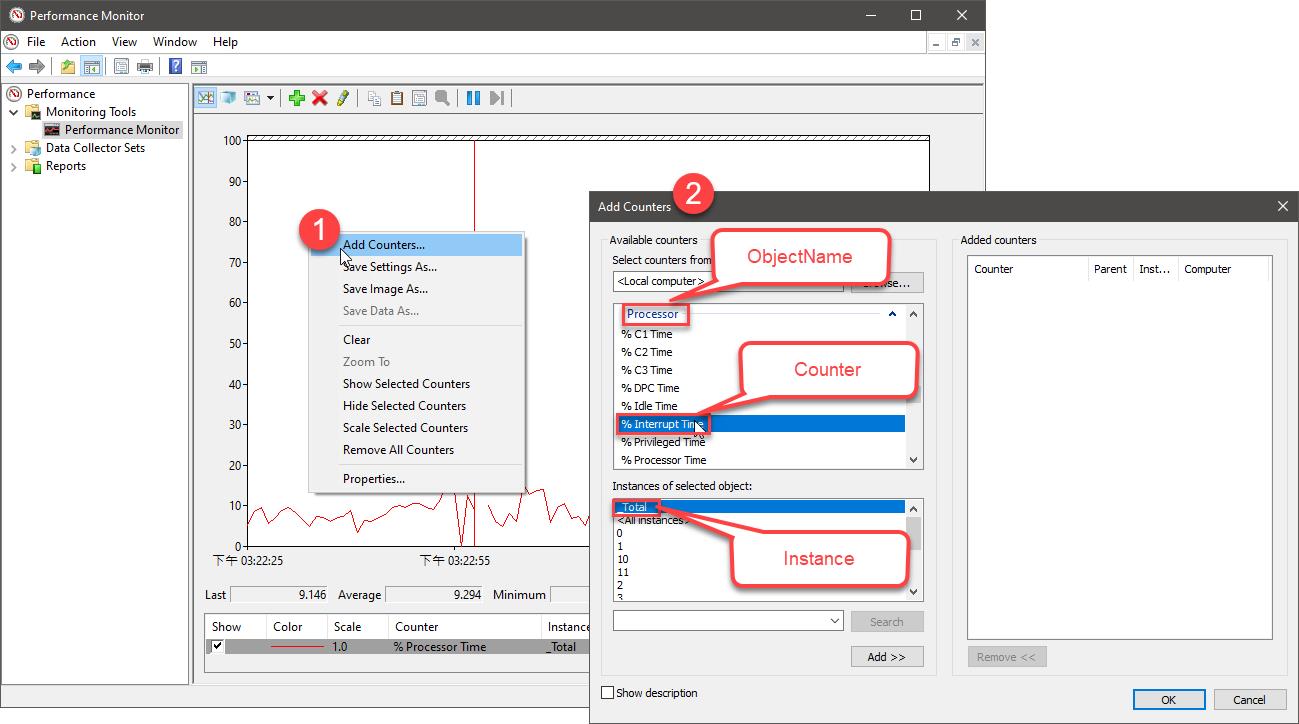Click the blue Help icon in toolbar

click(175, 67)
